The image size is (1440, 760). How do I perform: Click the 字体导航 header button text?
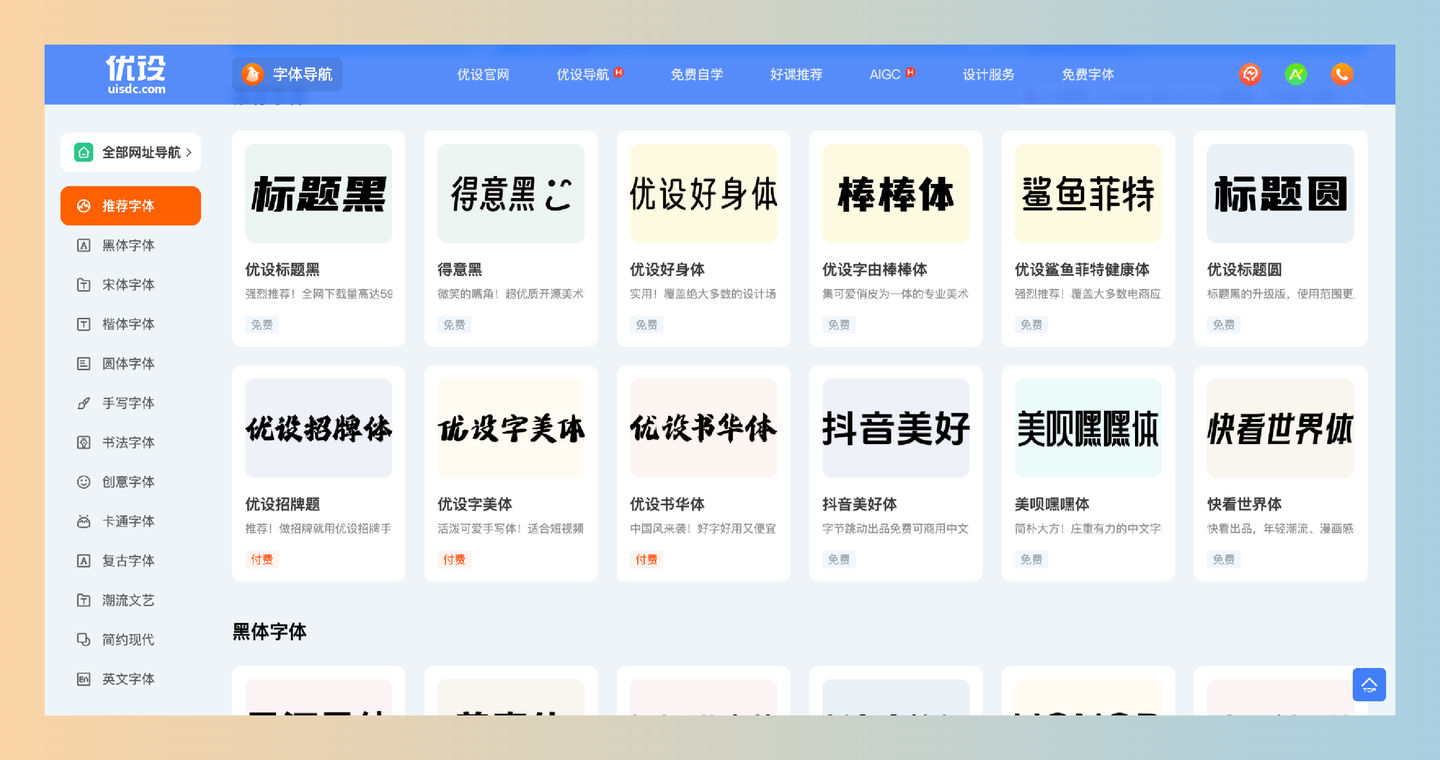(x=303, y=75)
